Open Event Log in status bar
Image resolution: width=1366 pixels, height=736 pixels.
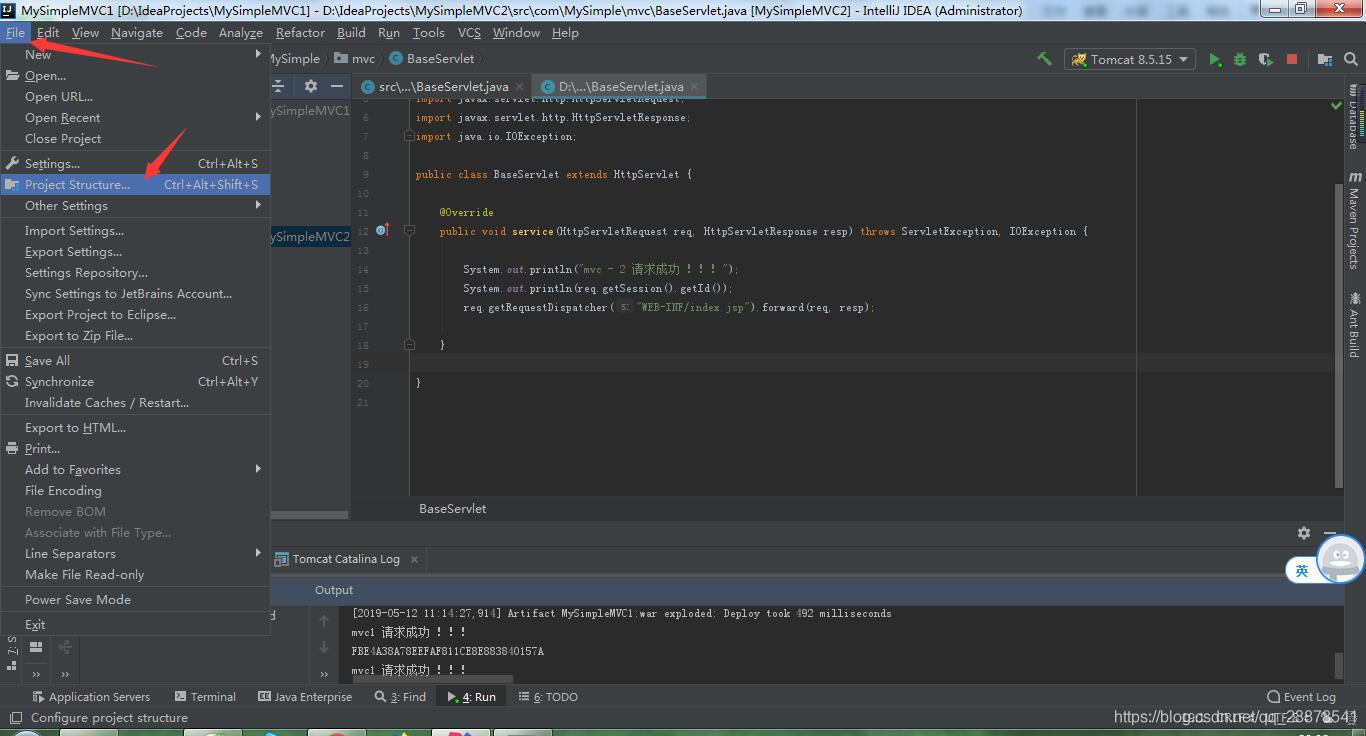[x=1301, y=697]
